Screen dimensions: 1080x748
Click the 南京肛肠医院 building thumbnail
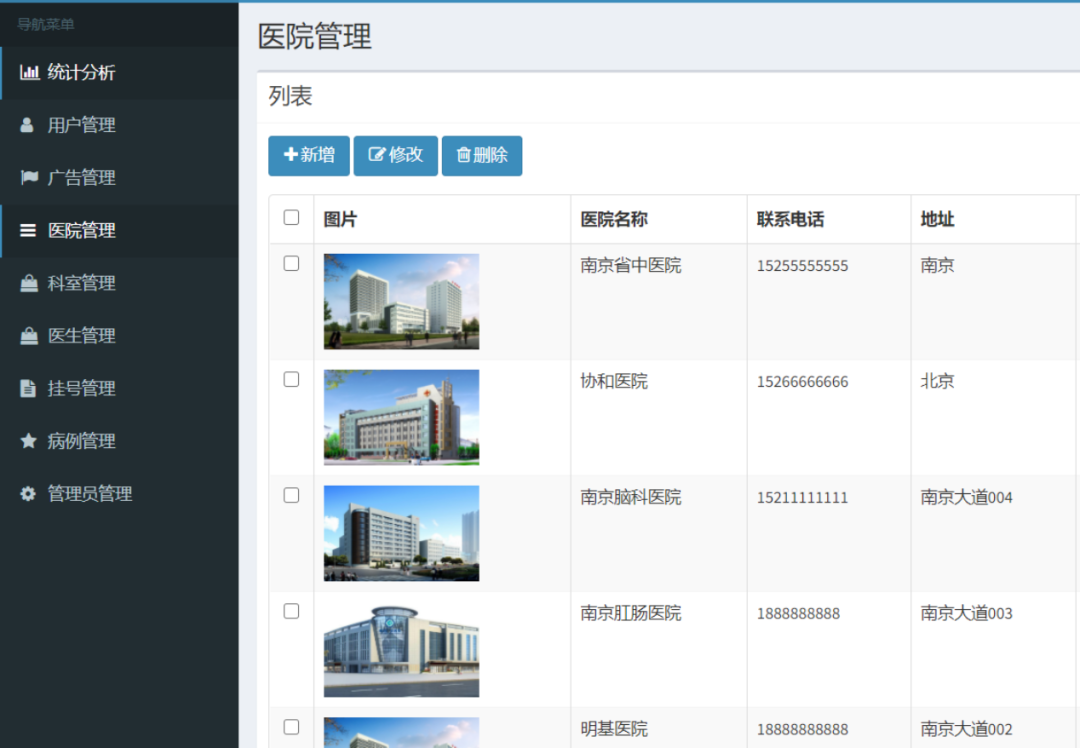[x=402, y=650]
